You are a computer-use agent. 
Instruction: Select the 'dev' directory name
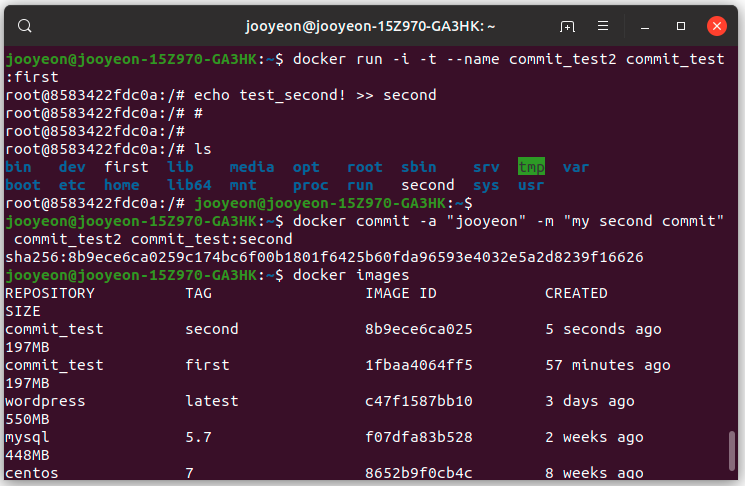coord(72,167)
